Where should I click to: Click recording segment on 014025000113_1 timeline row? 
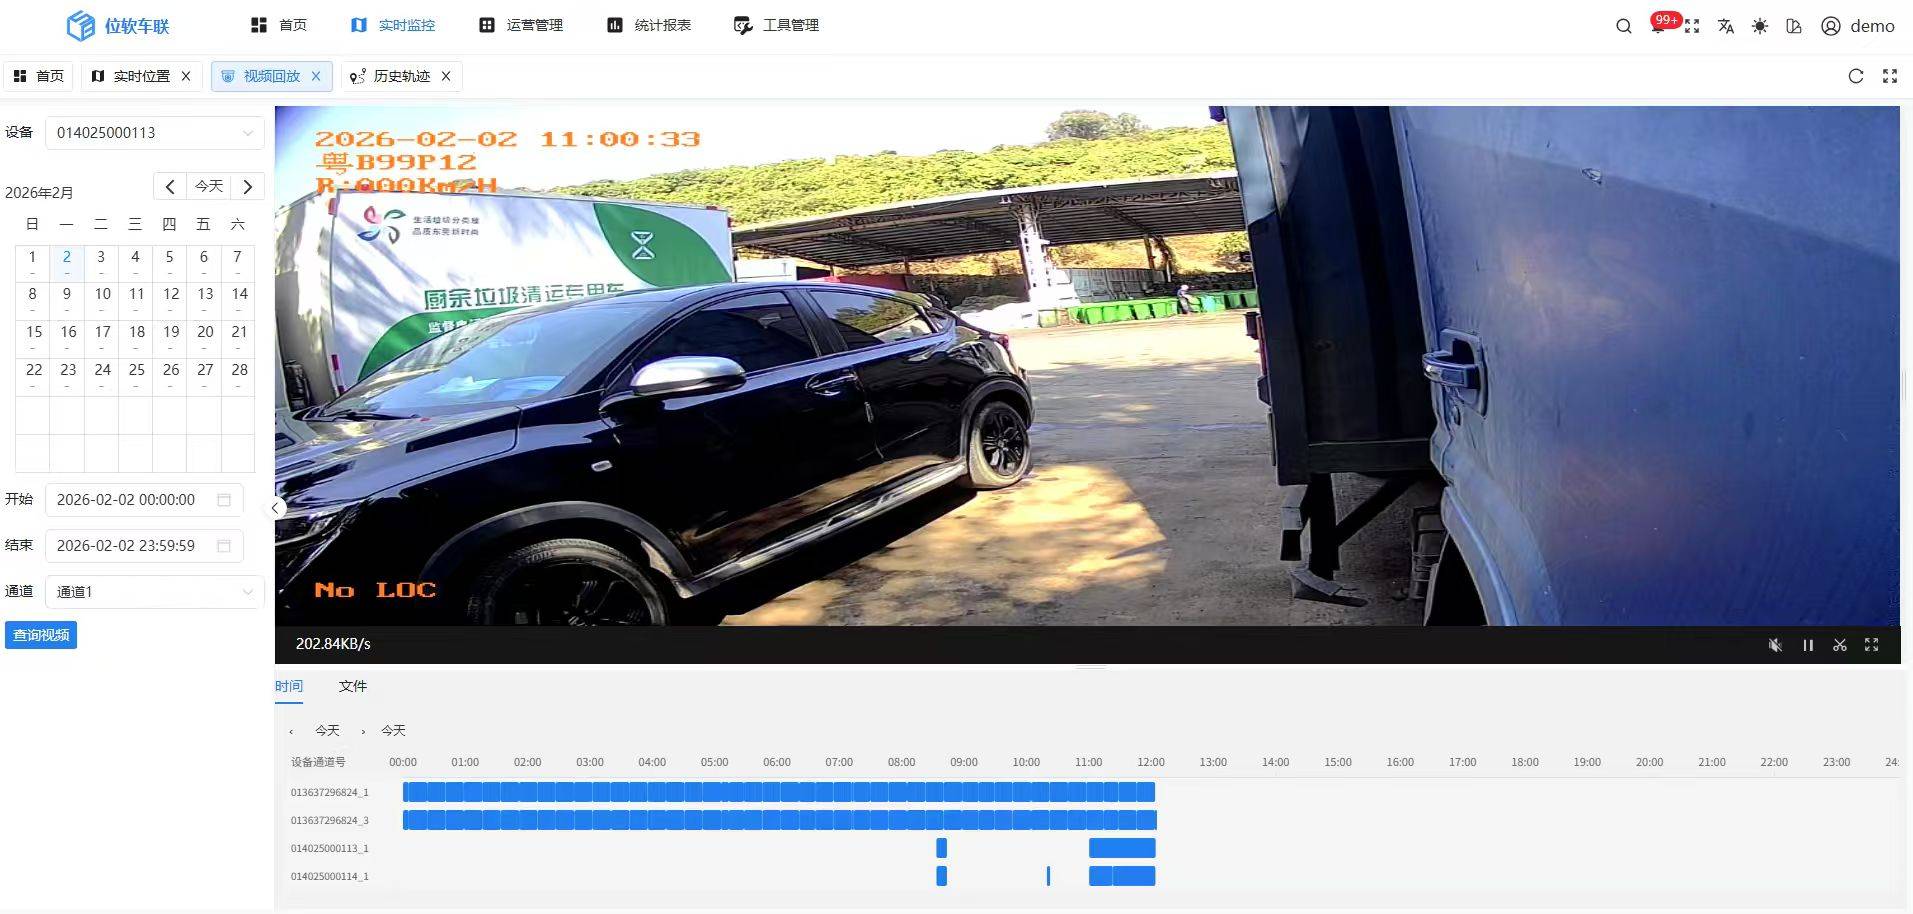[1121, 848]
